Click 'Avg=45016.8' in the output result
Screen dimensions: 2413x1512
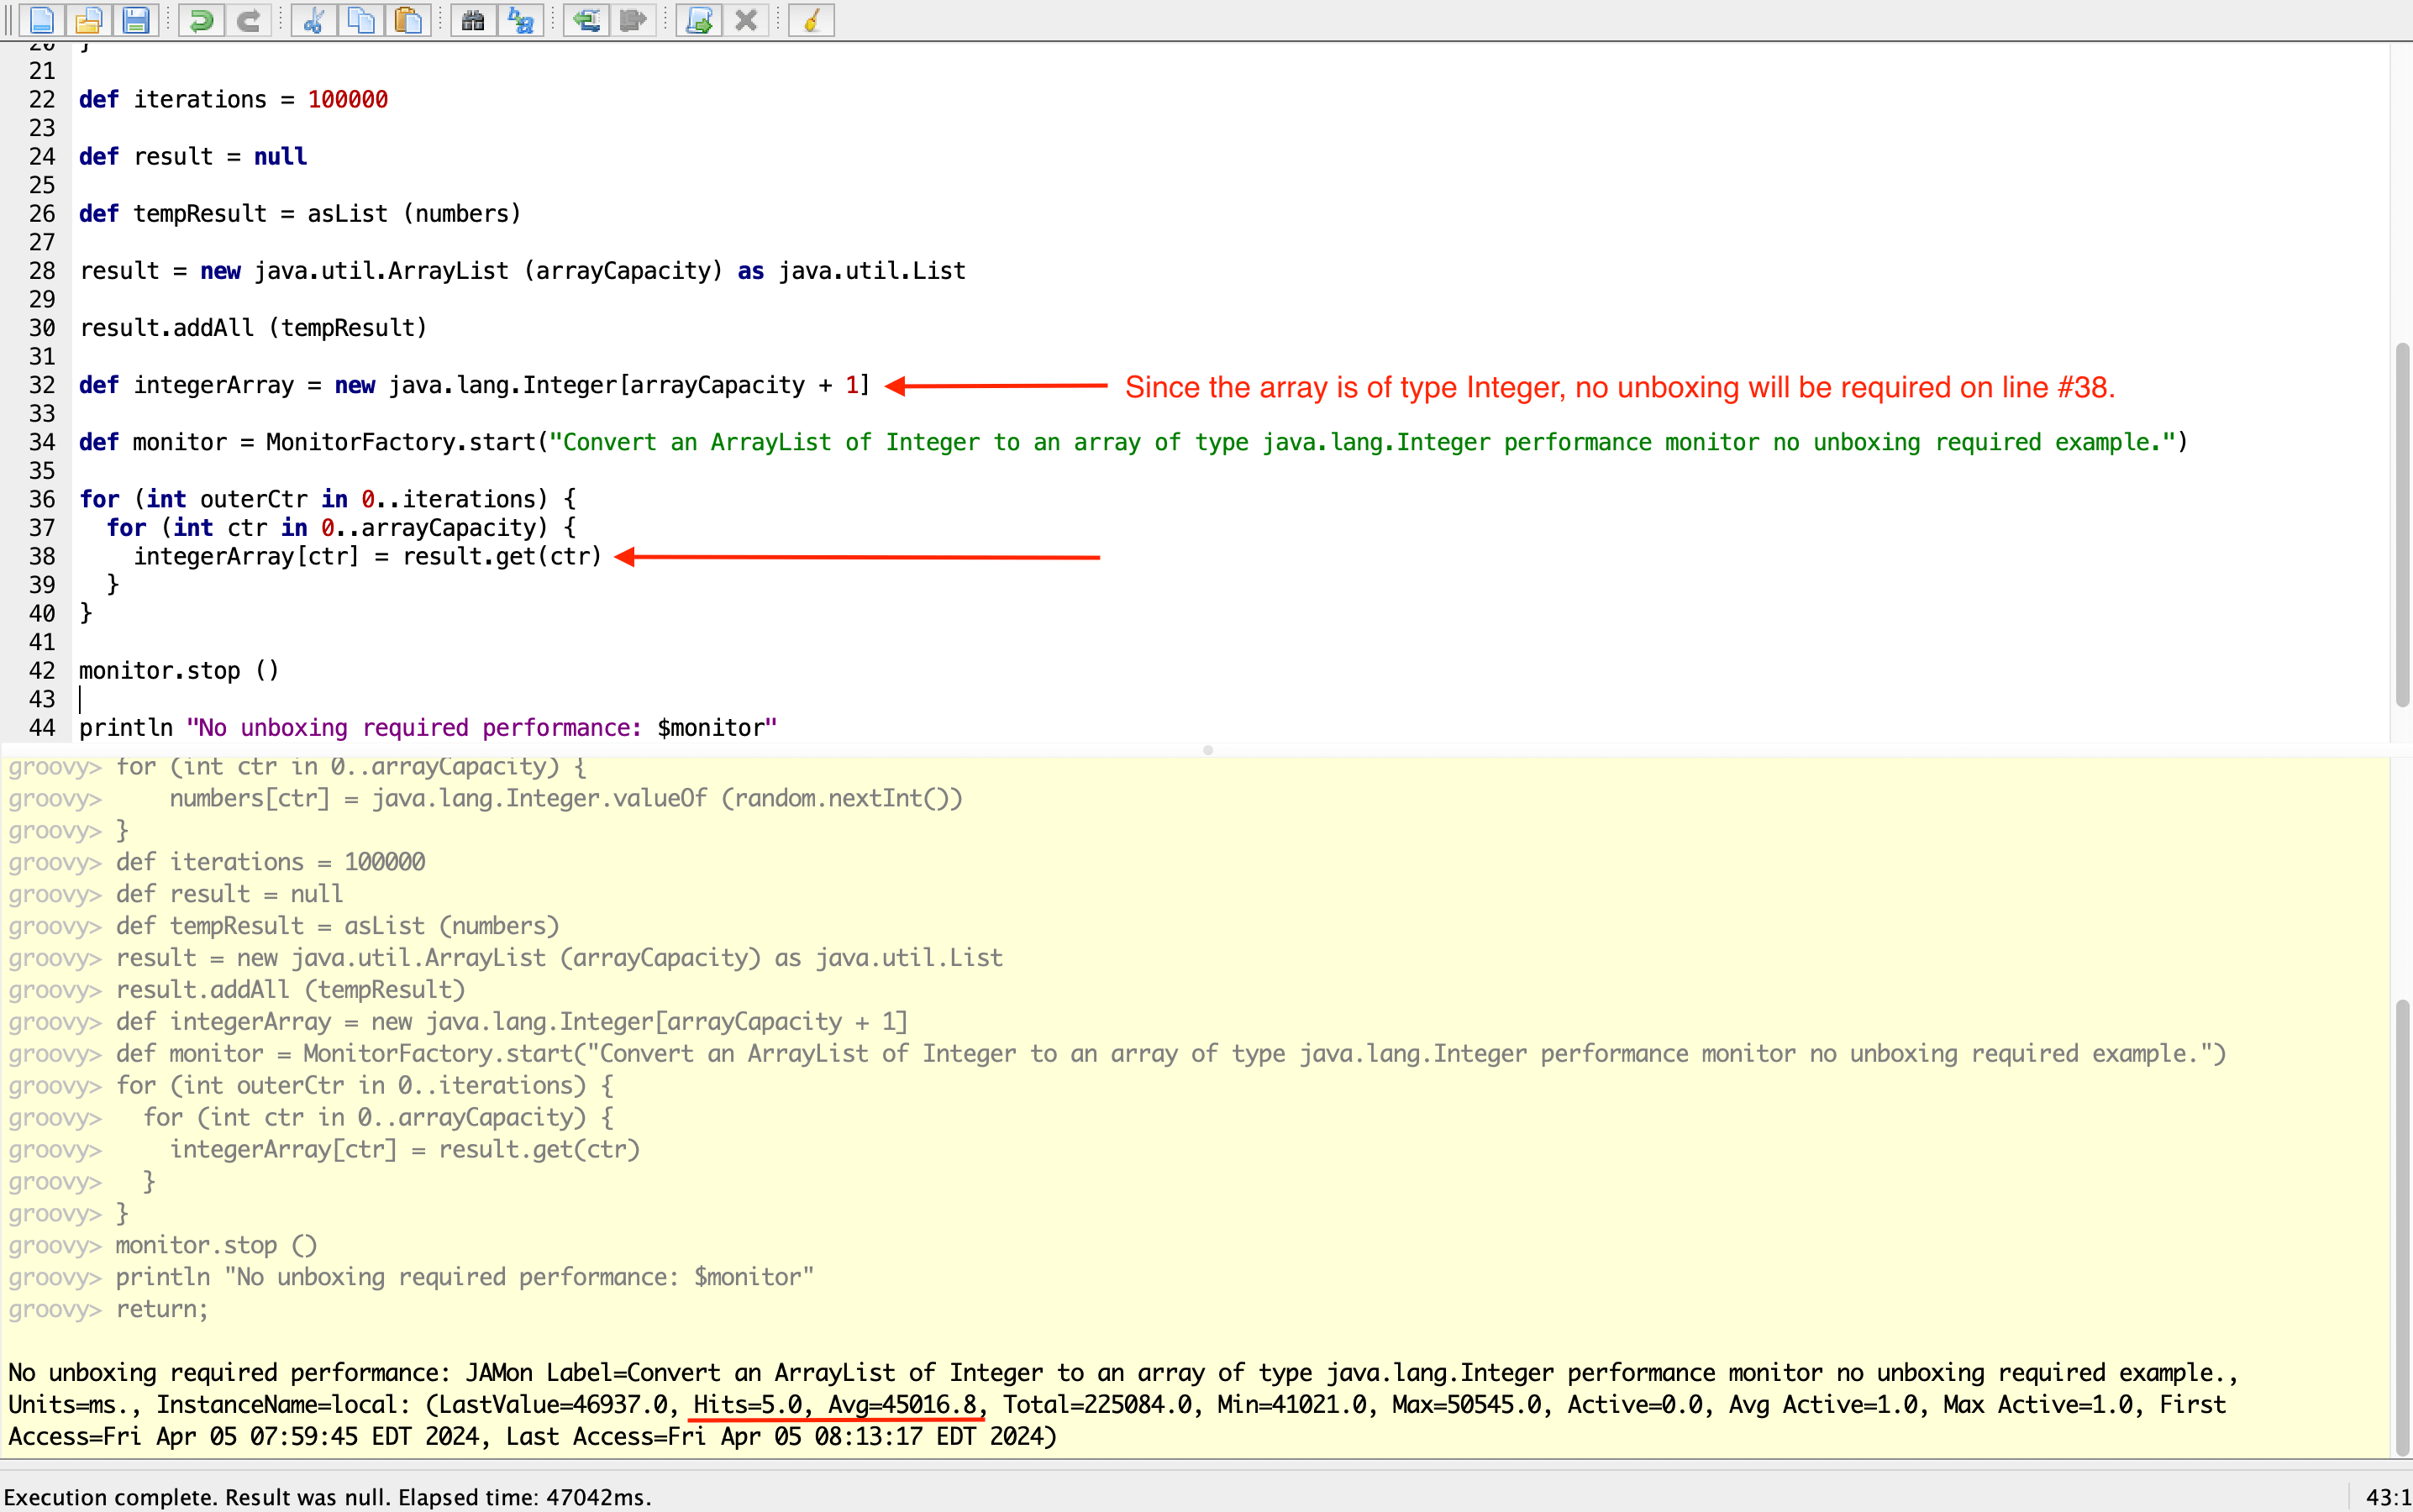point(902,1404)
